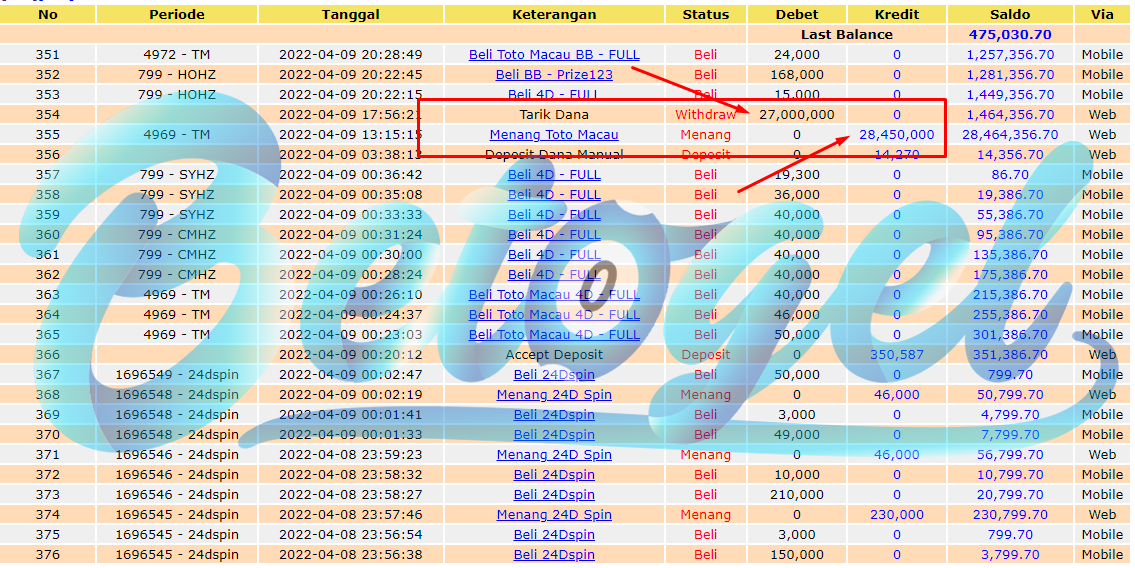This screenshot has height=568, width=1135.
Task: Open the Beli BB - Prize123 link
Action: (x=554, y=75)
